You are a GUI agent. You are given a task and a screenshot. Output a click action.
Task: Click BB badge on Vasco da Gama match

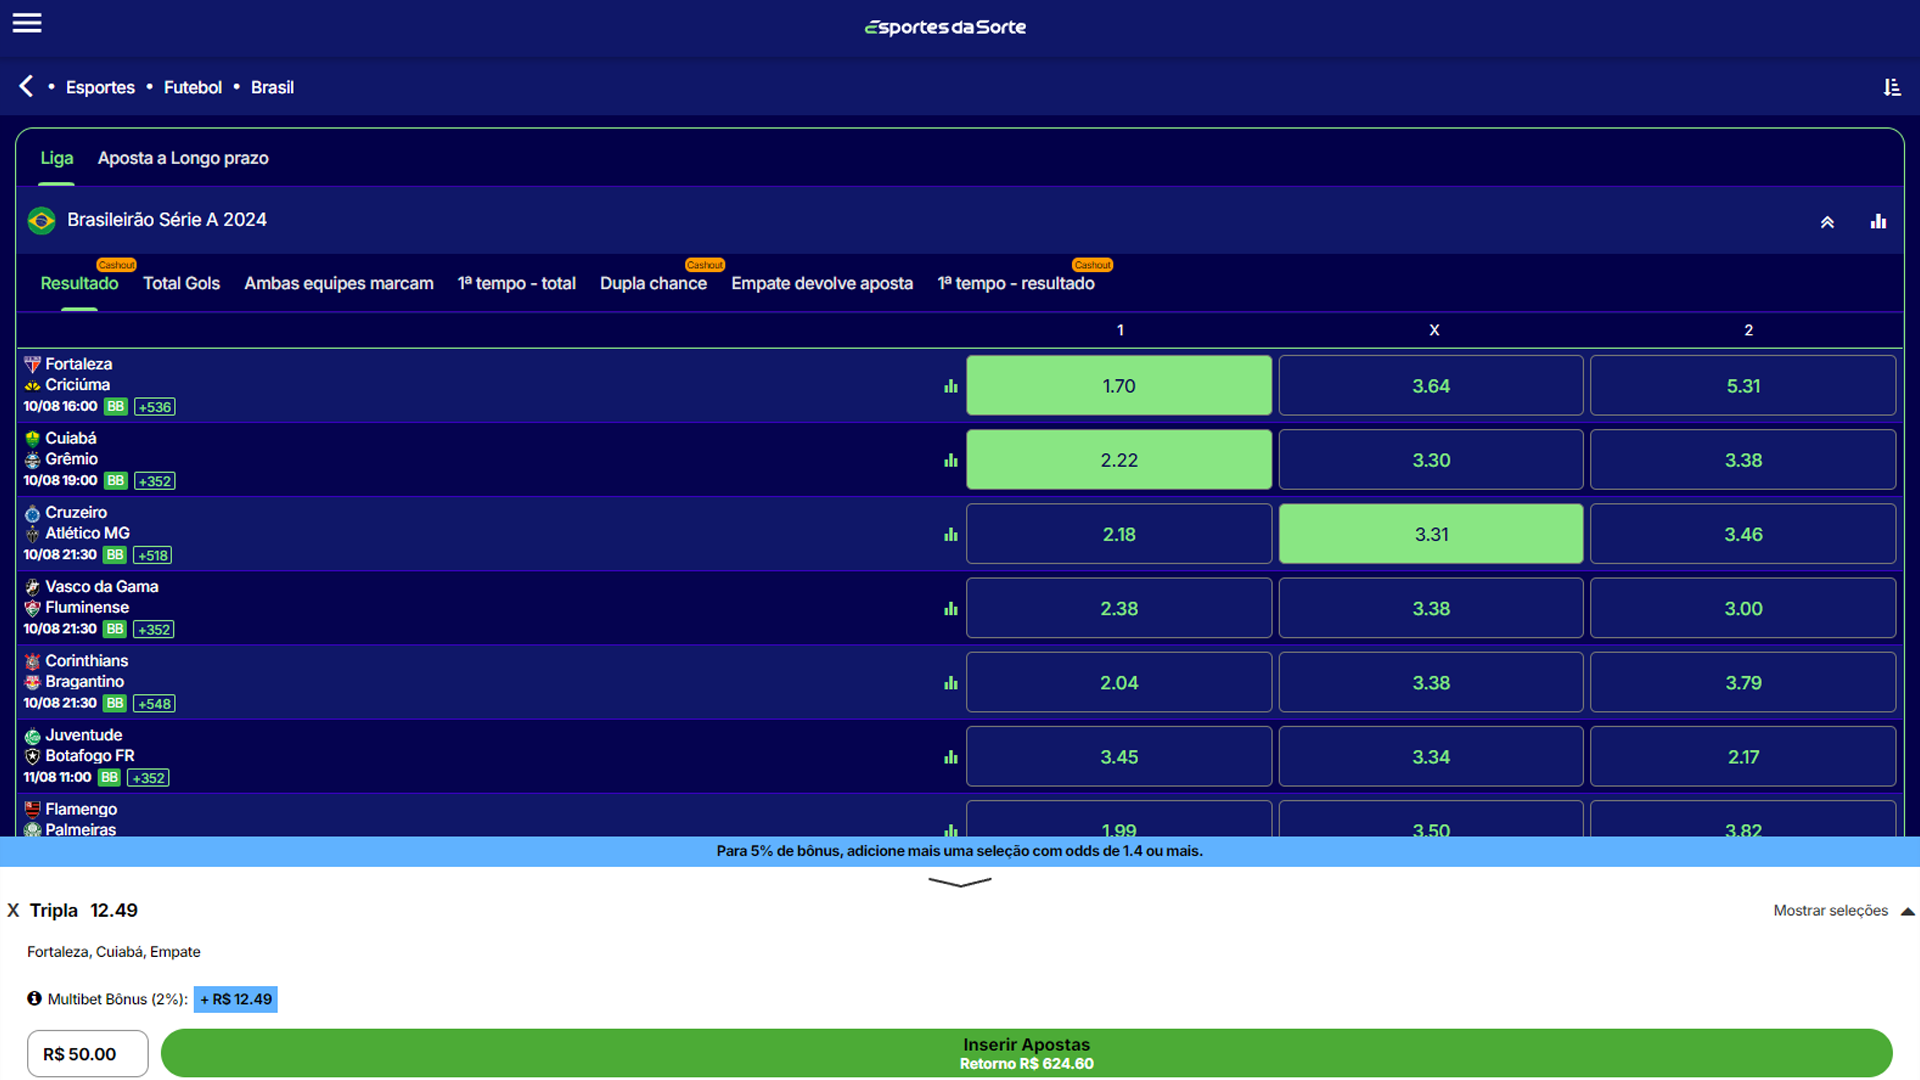tap(115, 629)
